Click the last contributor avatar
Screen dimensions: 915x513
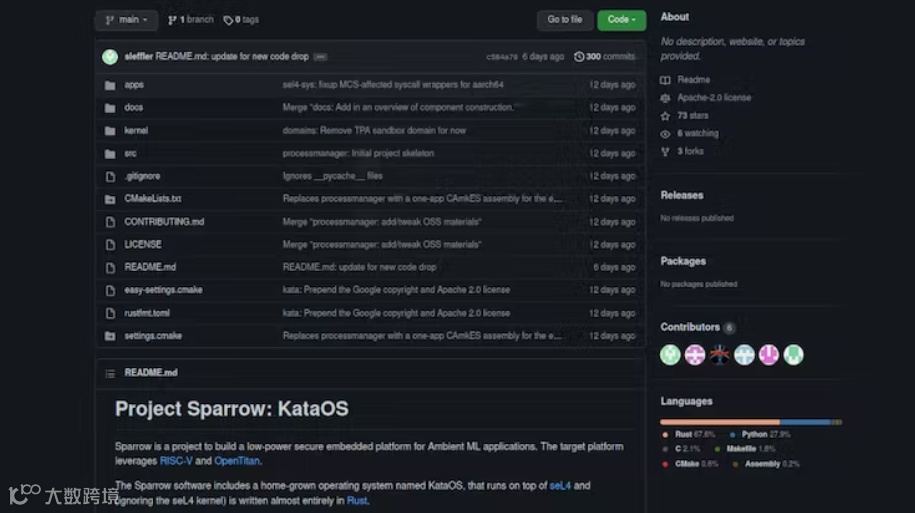click(x=794, y=355)
